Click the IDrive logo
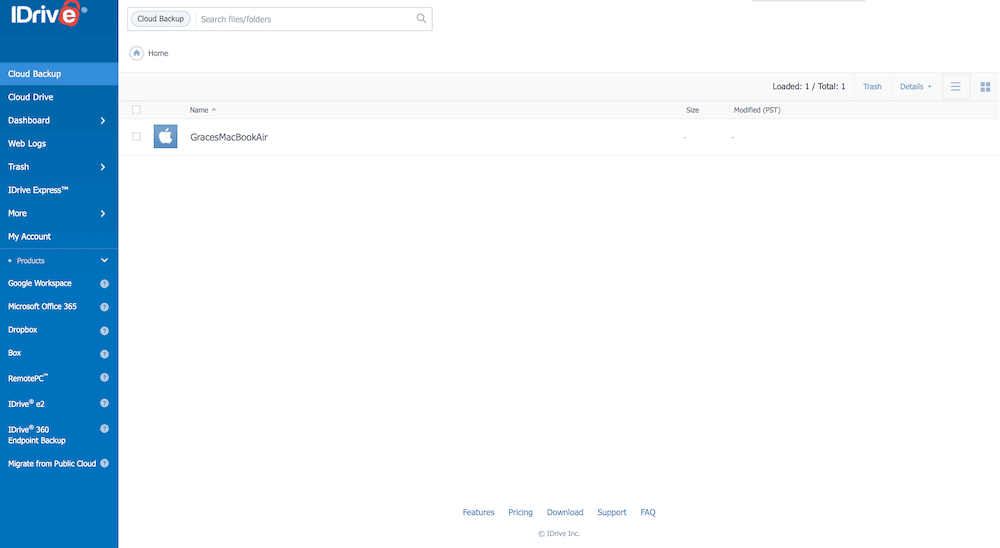Screen dimensions: 1000x548 click(x=48, y=13)
